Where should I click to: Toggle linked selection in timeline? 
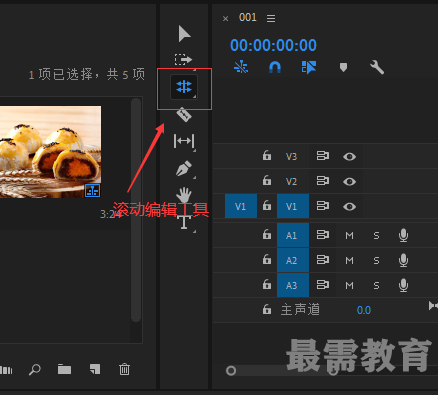pyautogui.click(x=309, y=67)
